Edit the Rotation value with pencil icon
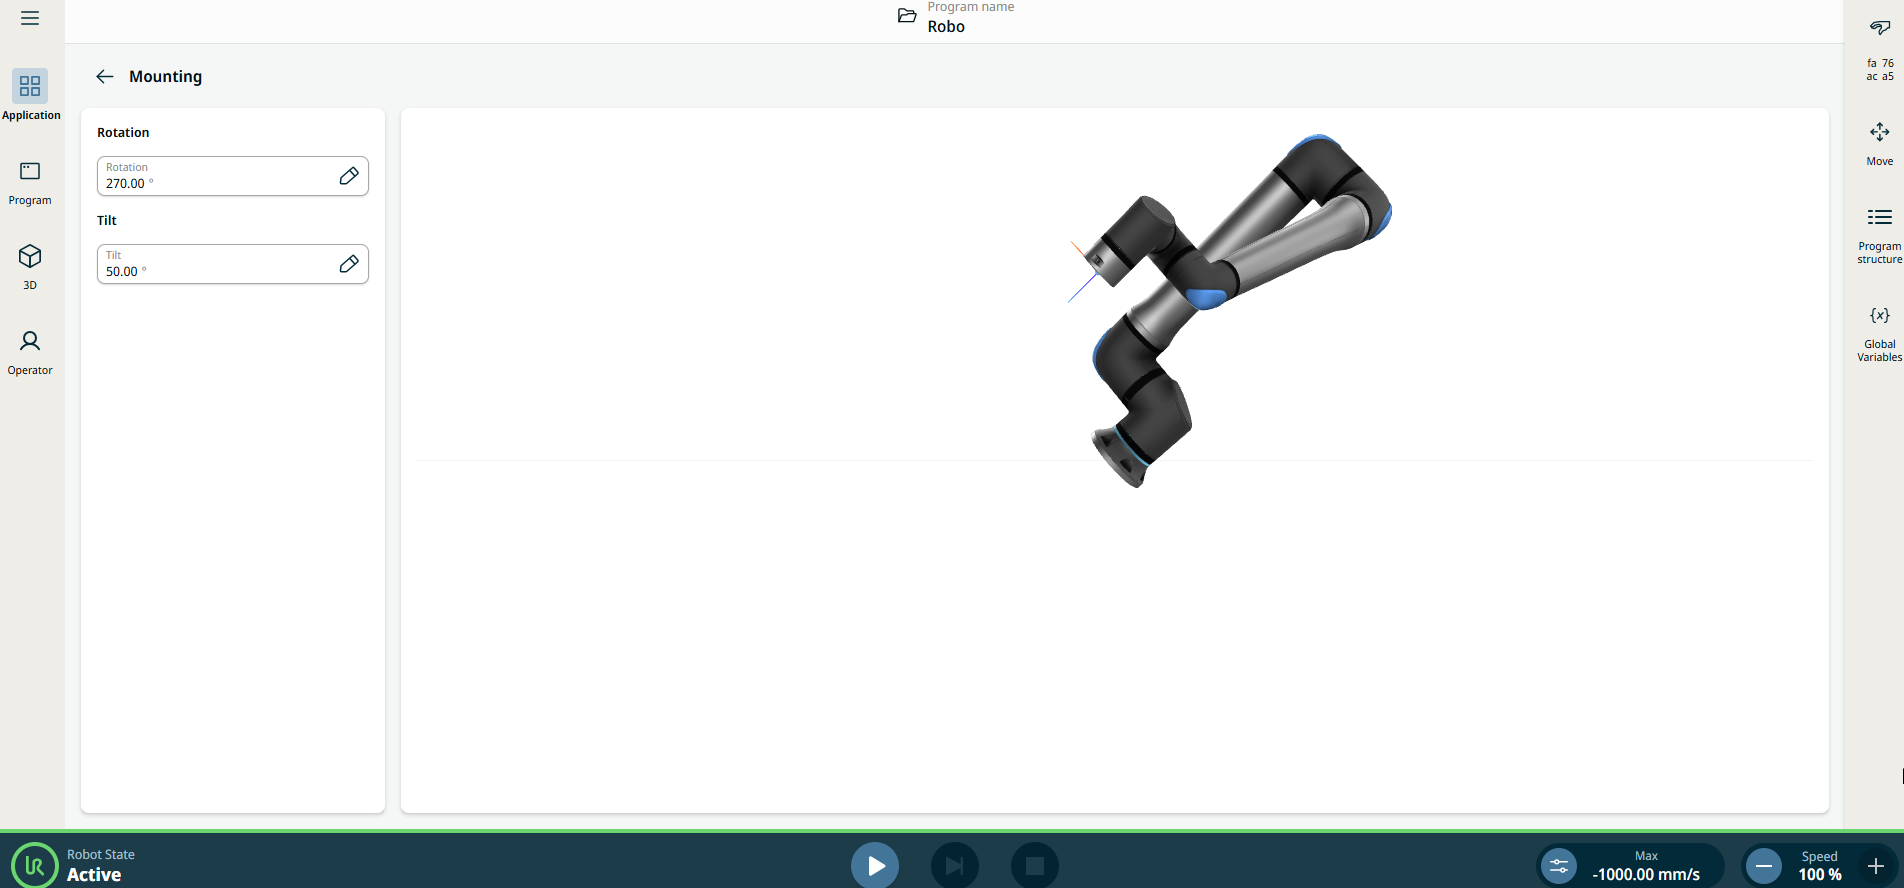1904x888 pixels. [x=348, y=176]
